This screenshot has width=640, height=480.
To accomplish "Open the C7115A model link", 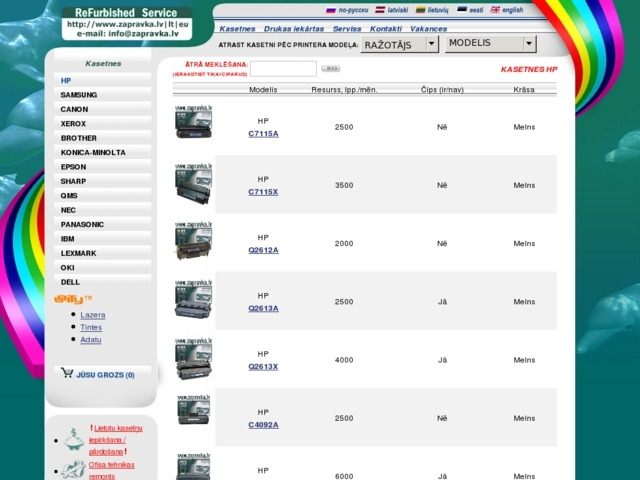I will (x=263, y=133).
